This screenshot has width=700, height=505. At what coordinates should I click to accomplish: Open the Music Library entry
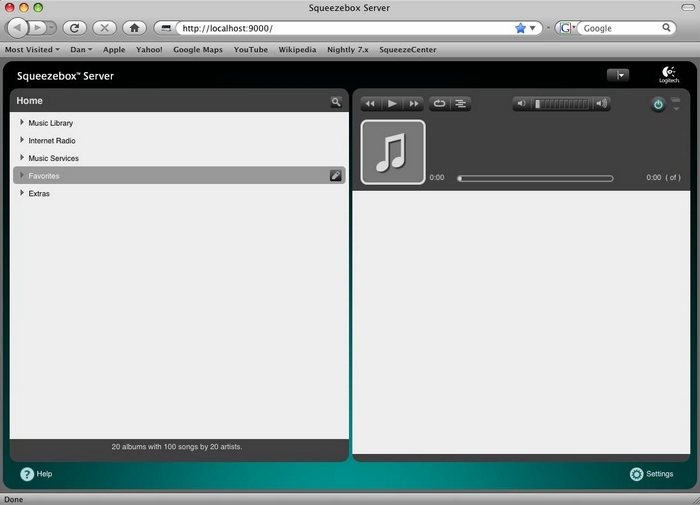[x=50, y=123]
